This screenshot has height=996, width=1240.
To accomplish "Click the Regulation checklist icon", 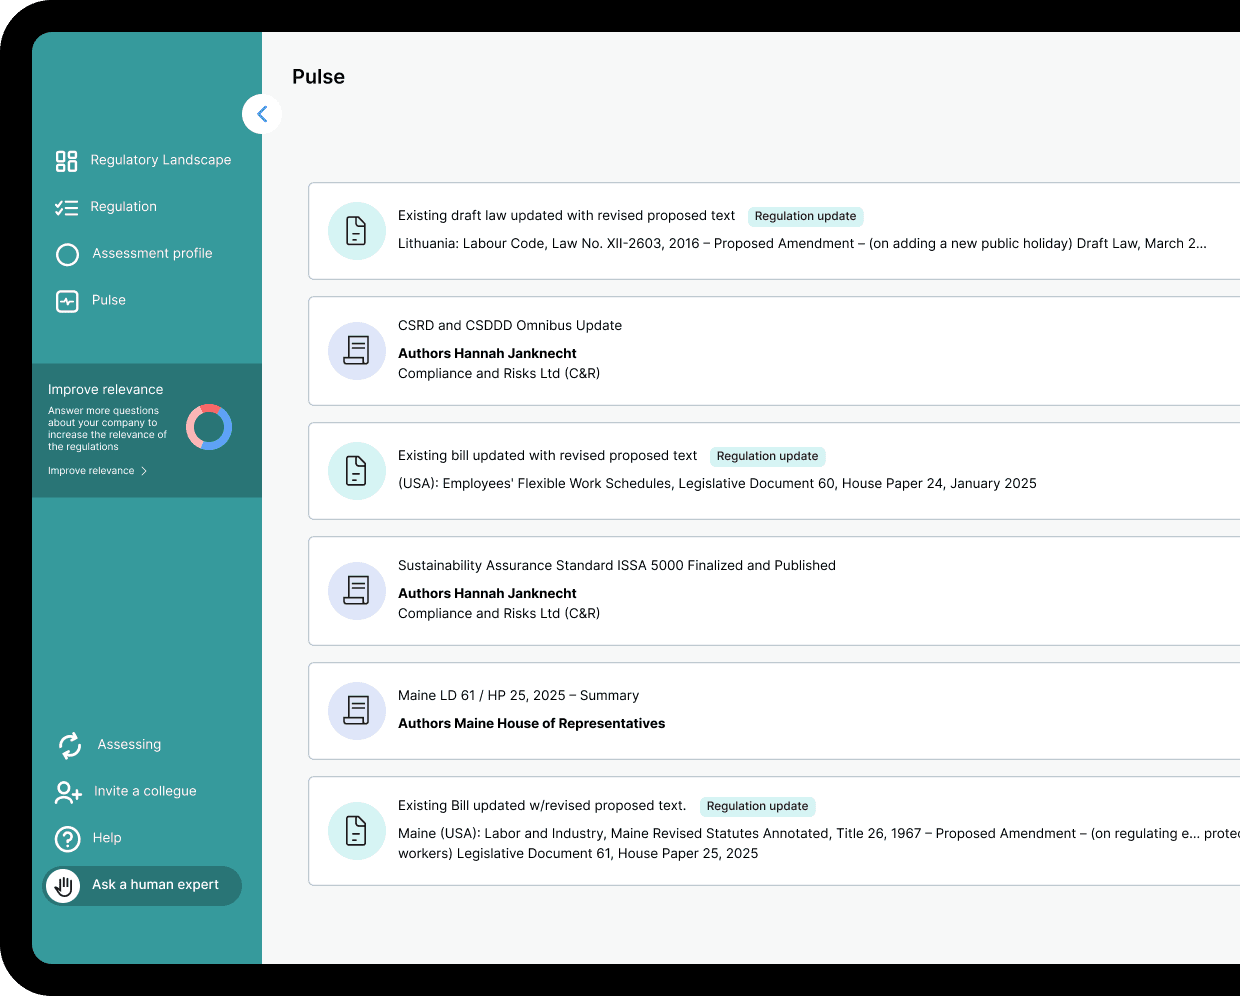I will point(67,208).
